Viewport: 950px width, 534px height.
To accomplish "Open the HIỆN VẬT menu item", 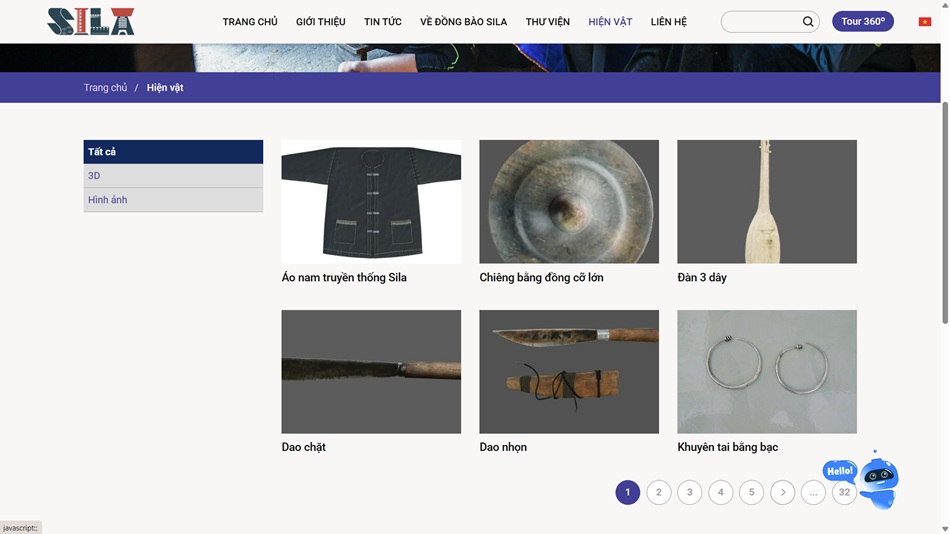I will (610, 22).
